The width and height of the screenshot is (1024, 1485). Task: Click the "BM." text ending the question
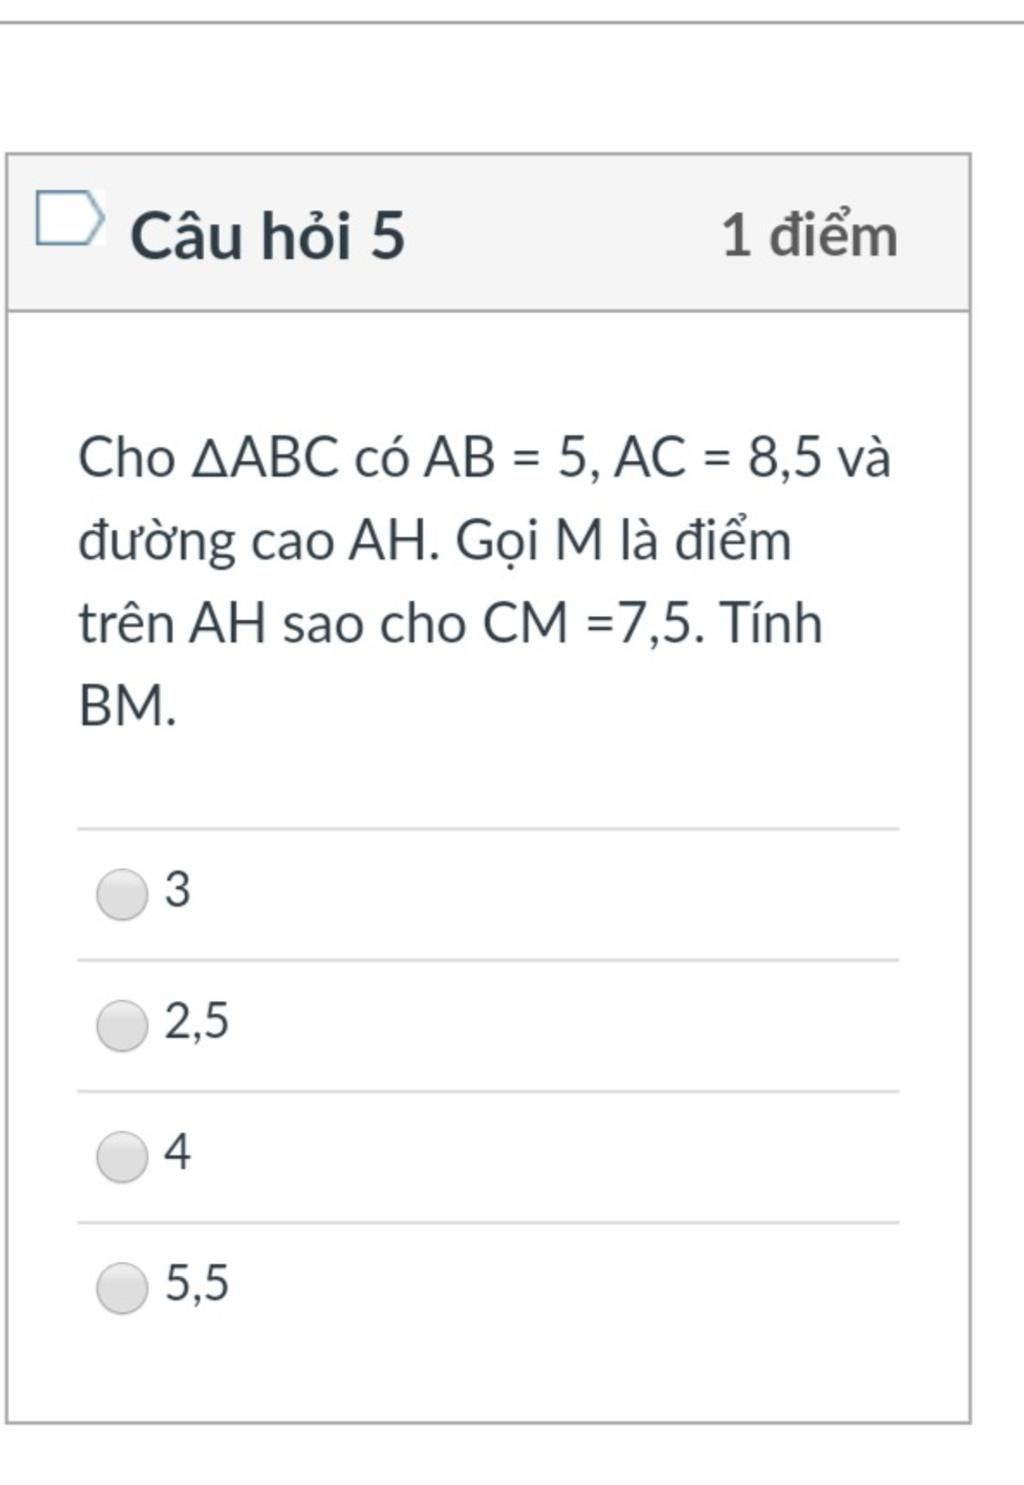coord(127,707)
